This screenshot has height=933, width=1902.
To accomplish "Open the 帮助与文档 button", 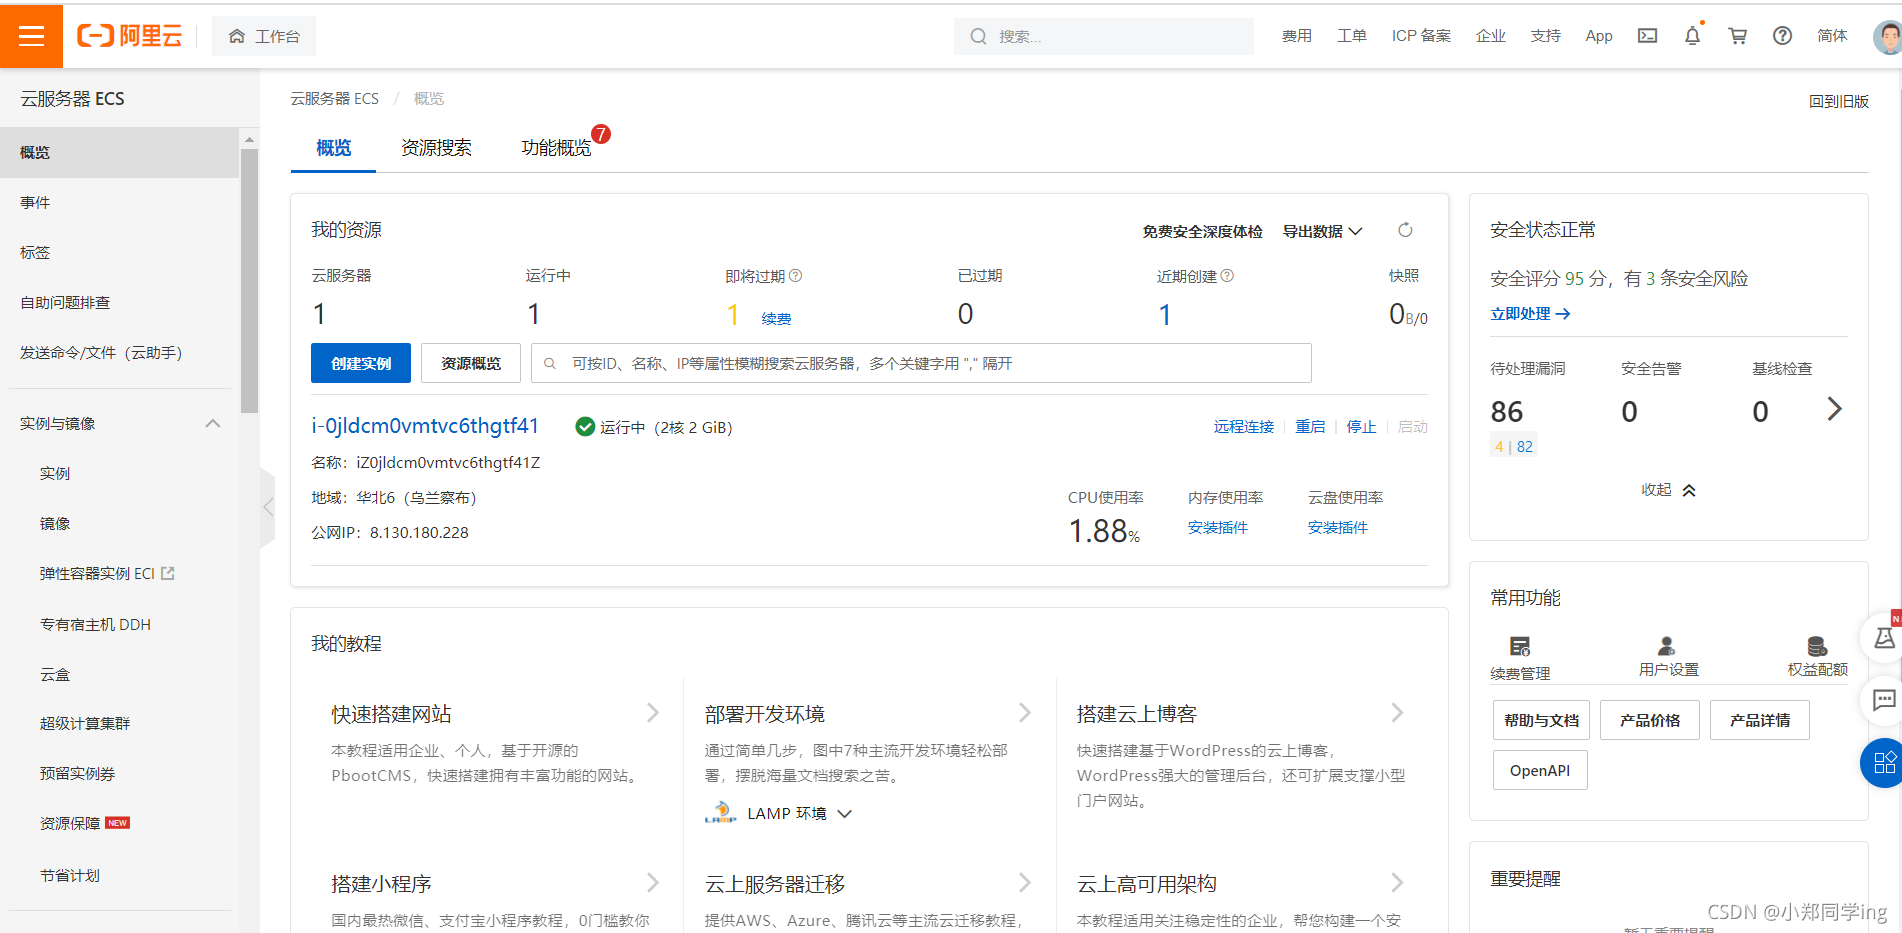I will (x=1541, y=720).
